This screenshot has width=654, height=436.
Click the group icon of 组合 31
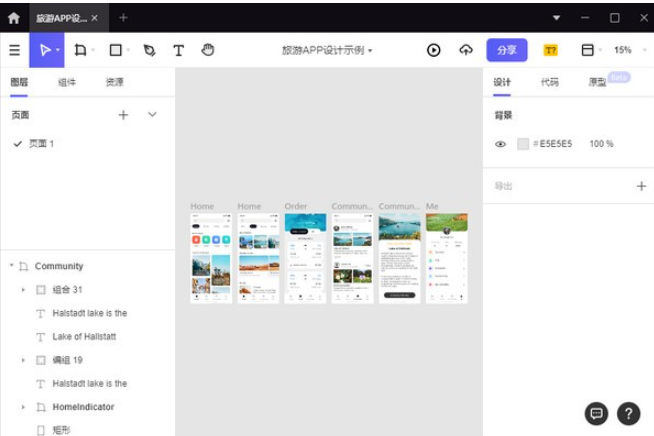coord(41,290)
